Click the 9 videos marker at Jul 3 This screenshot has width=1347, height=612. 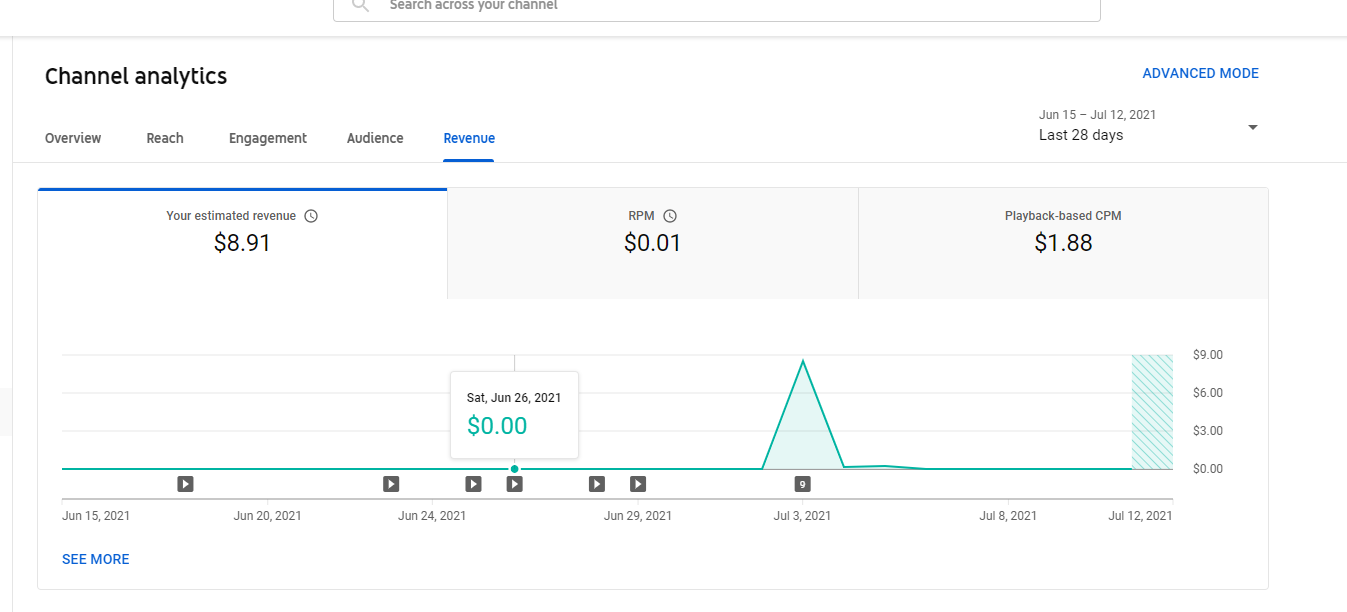[x=802, y=484]
